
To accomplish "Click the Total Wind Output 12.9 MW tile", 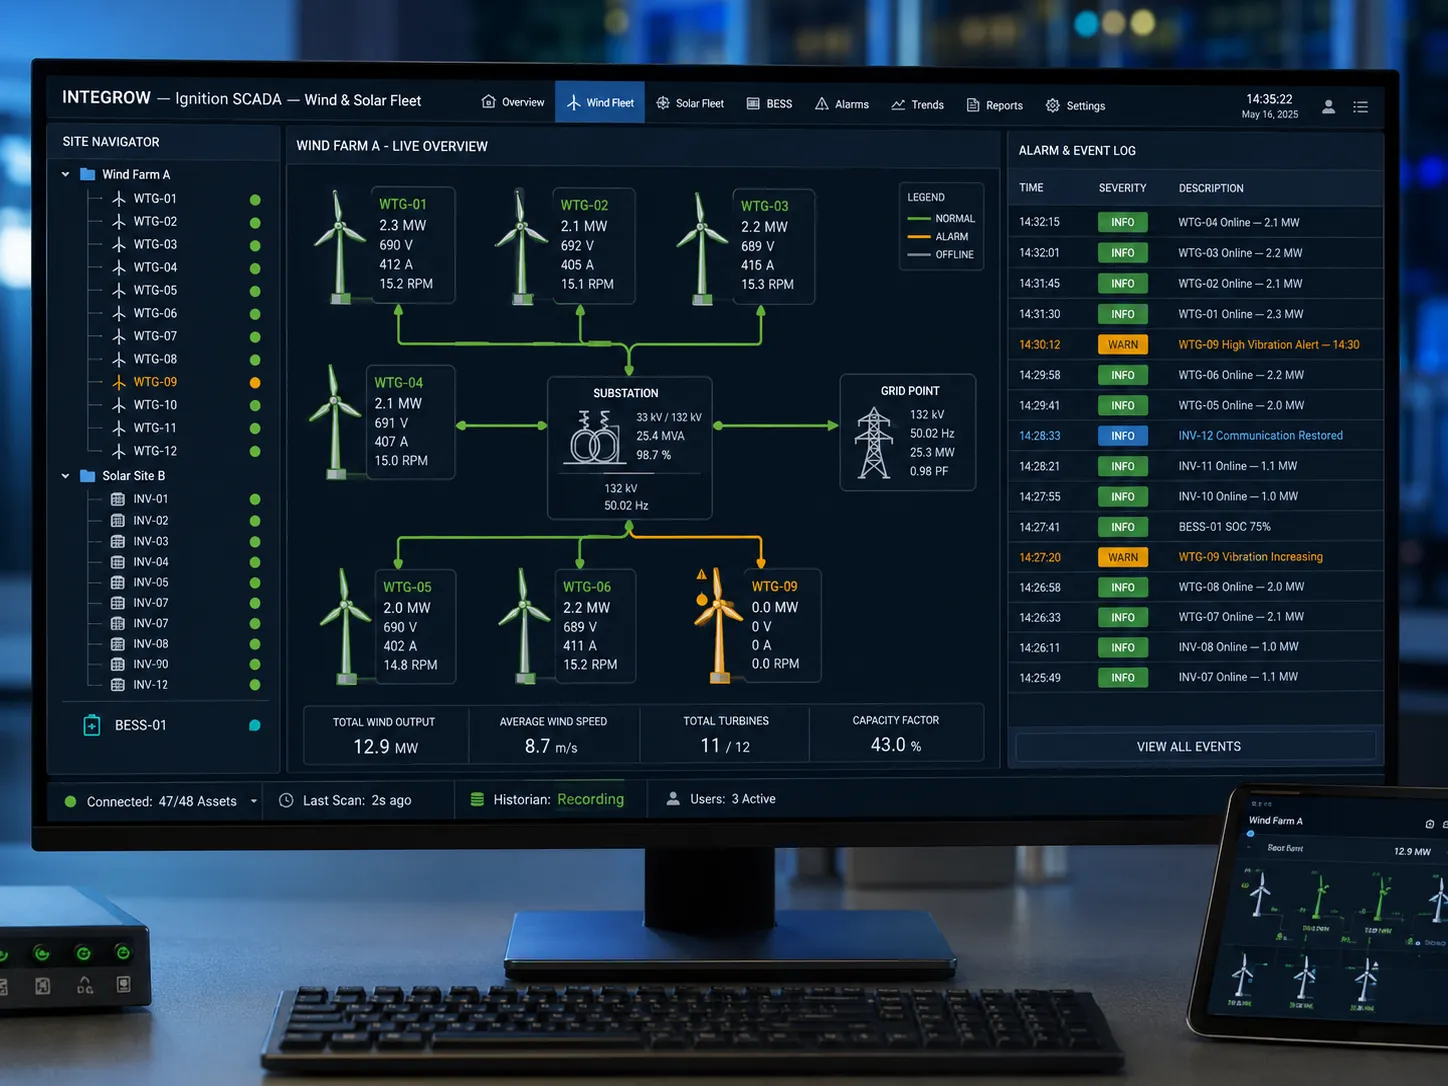I will tap(385, 735).
